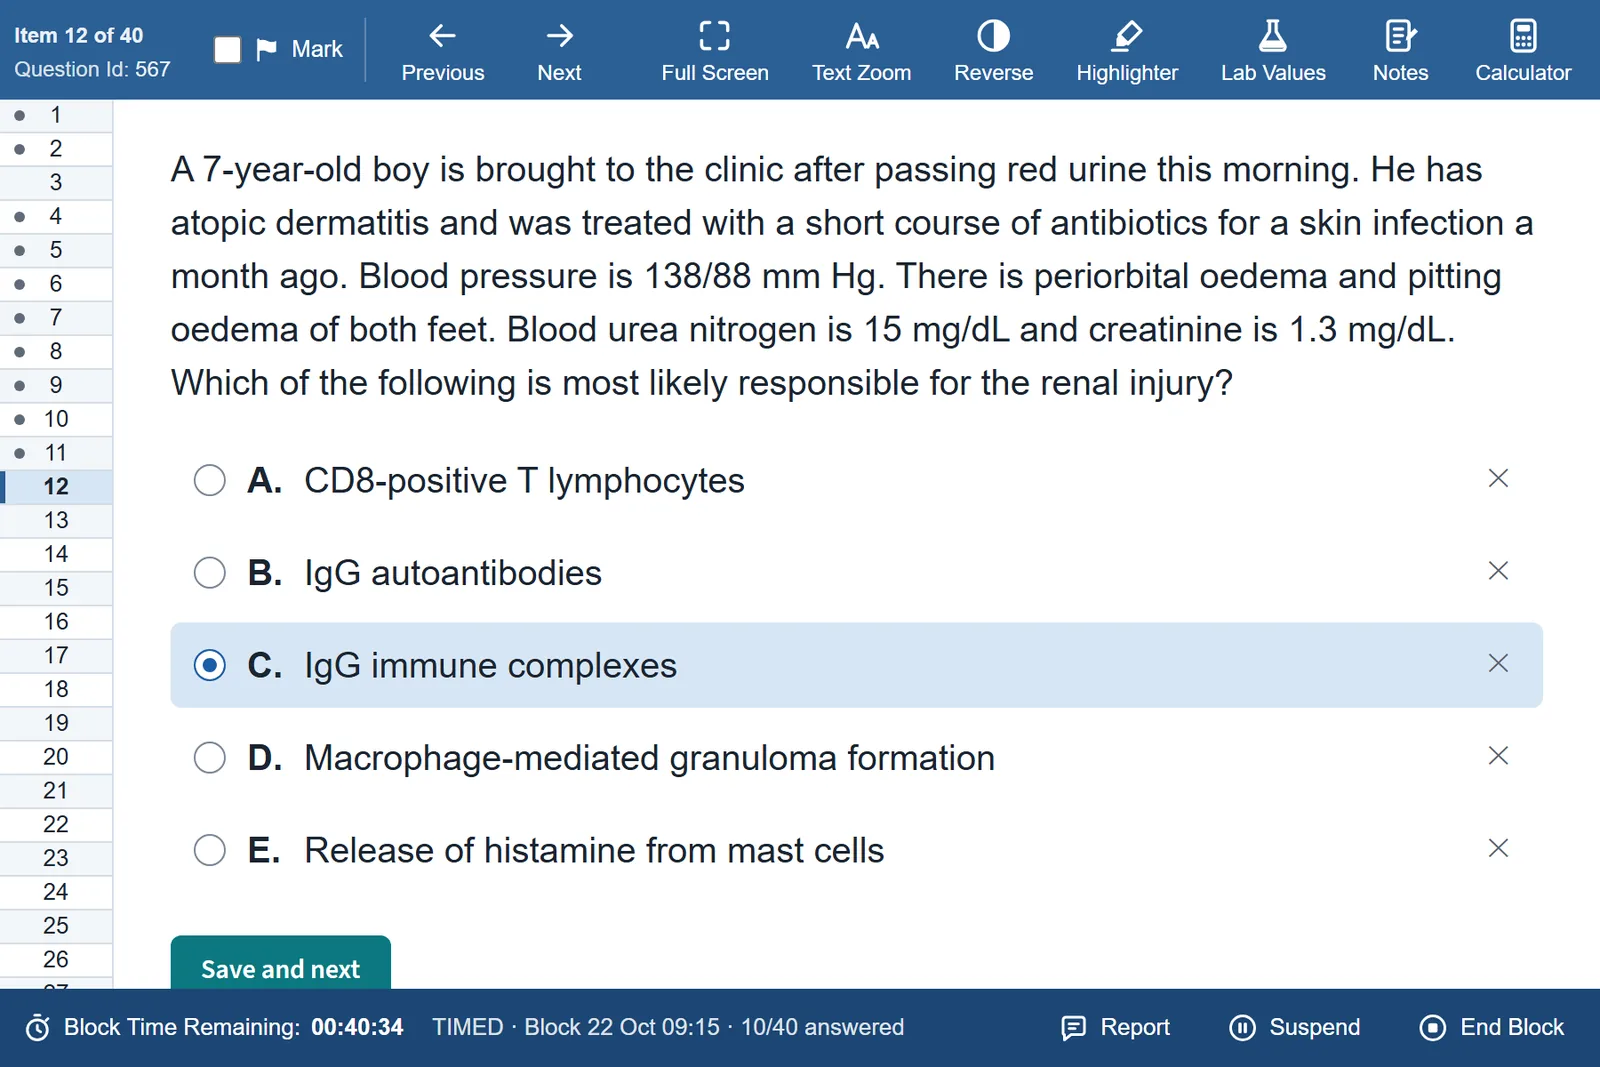Click Block Time Remaining 00:40:34
The image size is (1600, 1067).
coord(233,1027)
